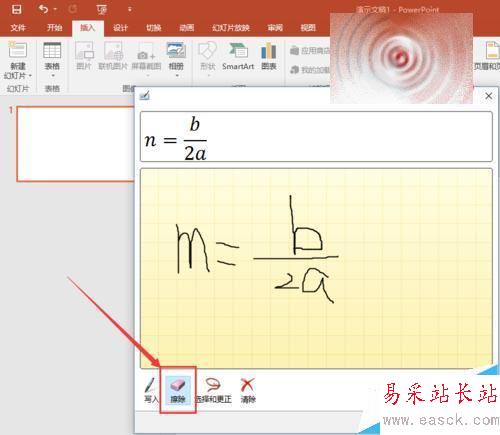Screen dimensions: 500x435
Task: Click the 形状 (Shapes) icon
Action: coord(208,51)
